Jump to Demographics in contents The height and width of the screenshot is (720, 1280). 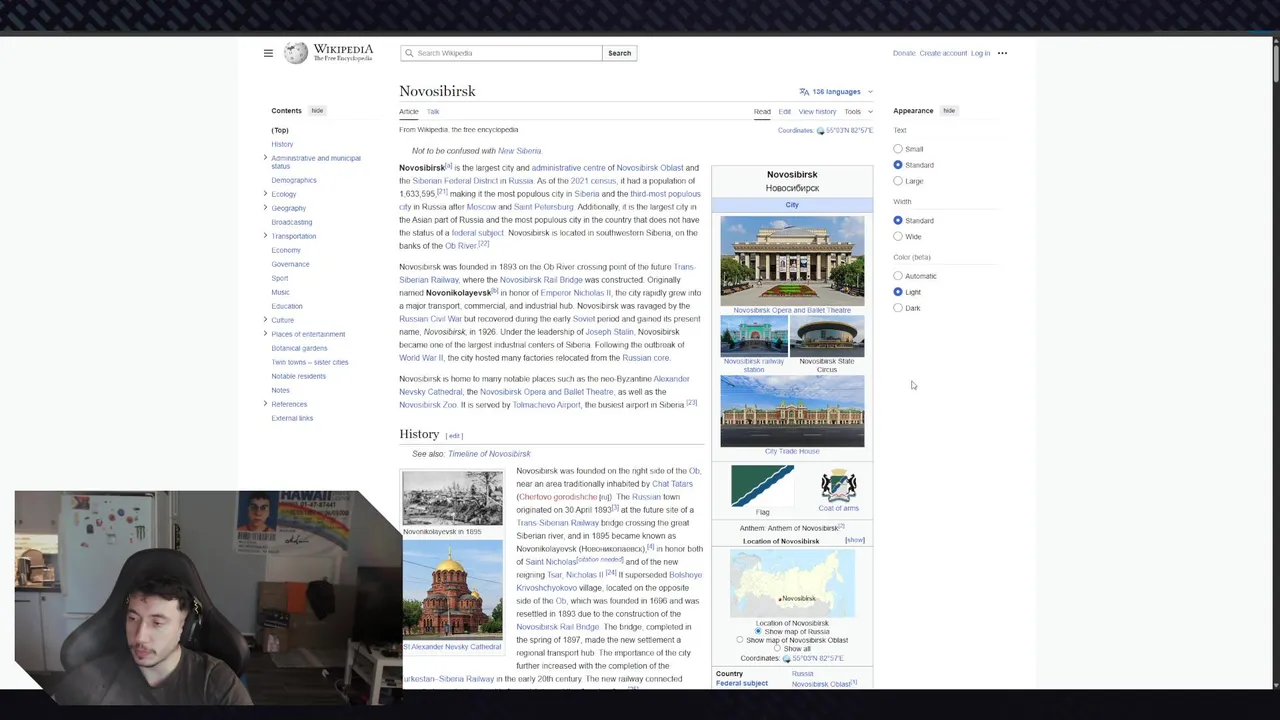click(294, 180)
